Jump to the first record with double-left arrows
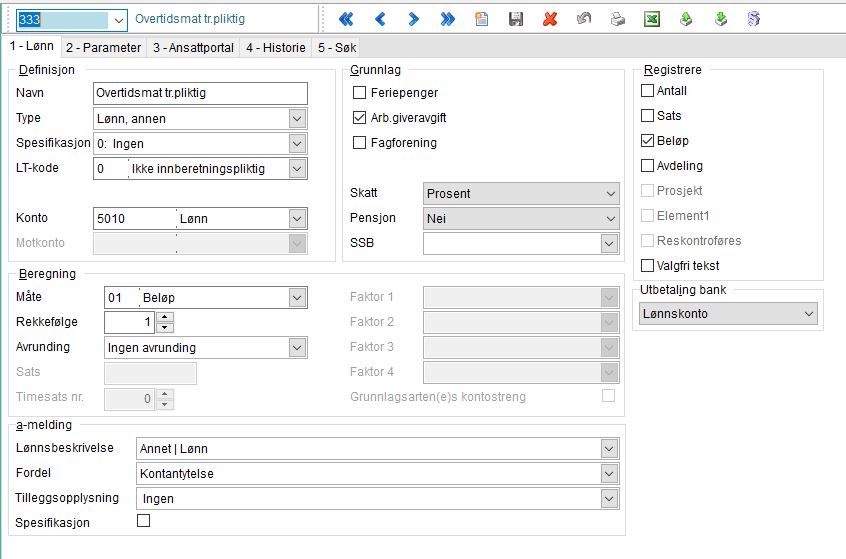Image resolution: width=846 pixels, height=559 pixels. click(346, 19)
